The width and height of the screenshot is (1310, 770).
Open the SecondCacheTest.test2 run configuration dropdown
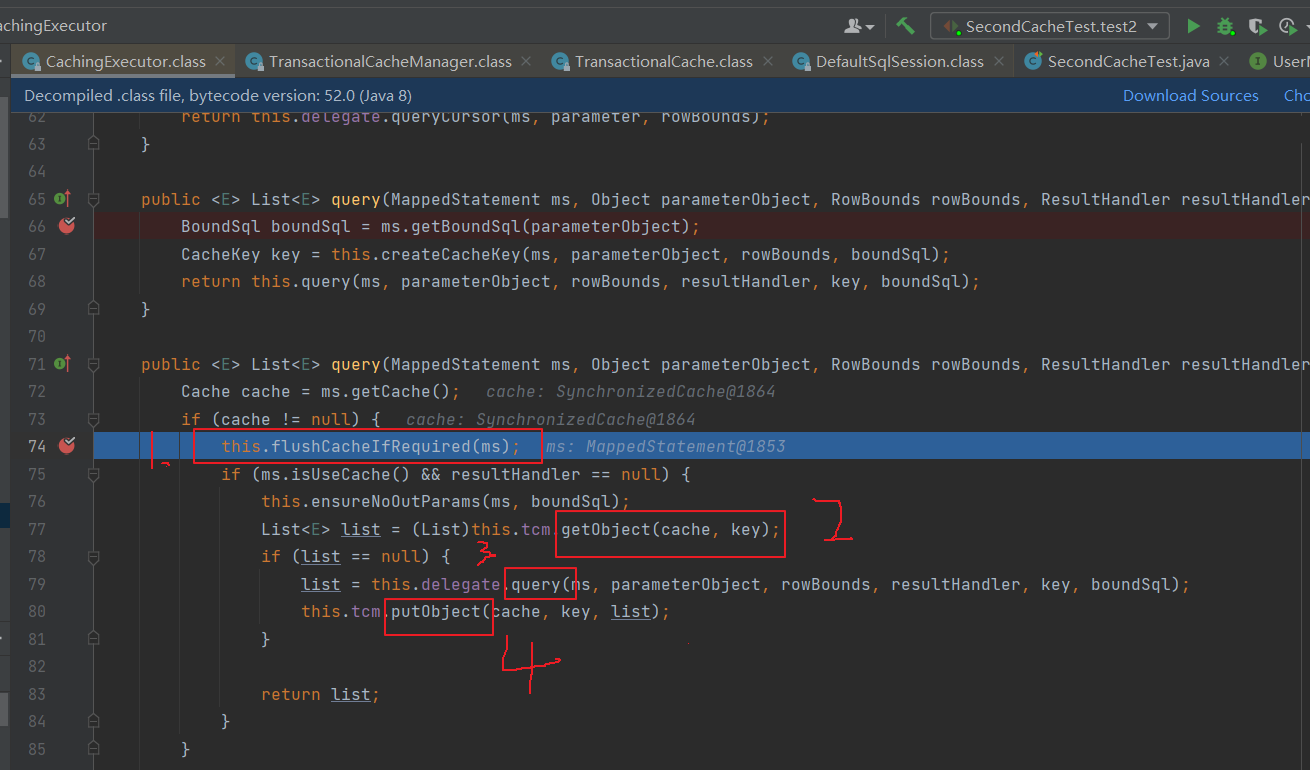click(1049, 26)
